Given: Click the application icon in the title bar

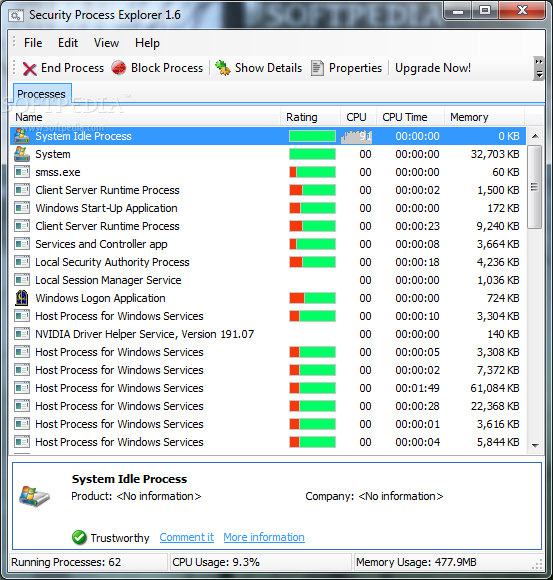Looking at the screenshot, I should (16, 16).
